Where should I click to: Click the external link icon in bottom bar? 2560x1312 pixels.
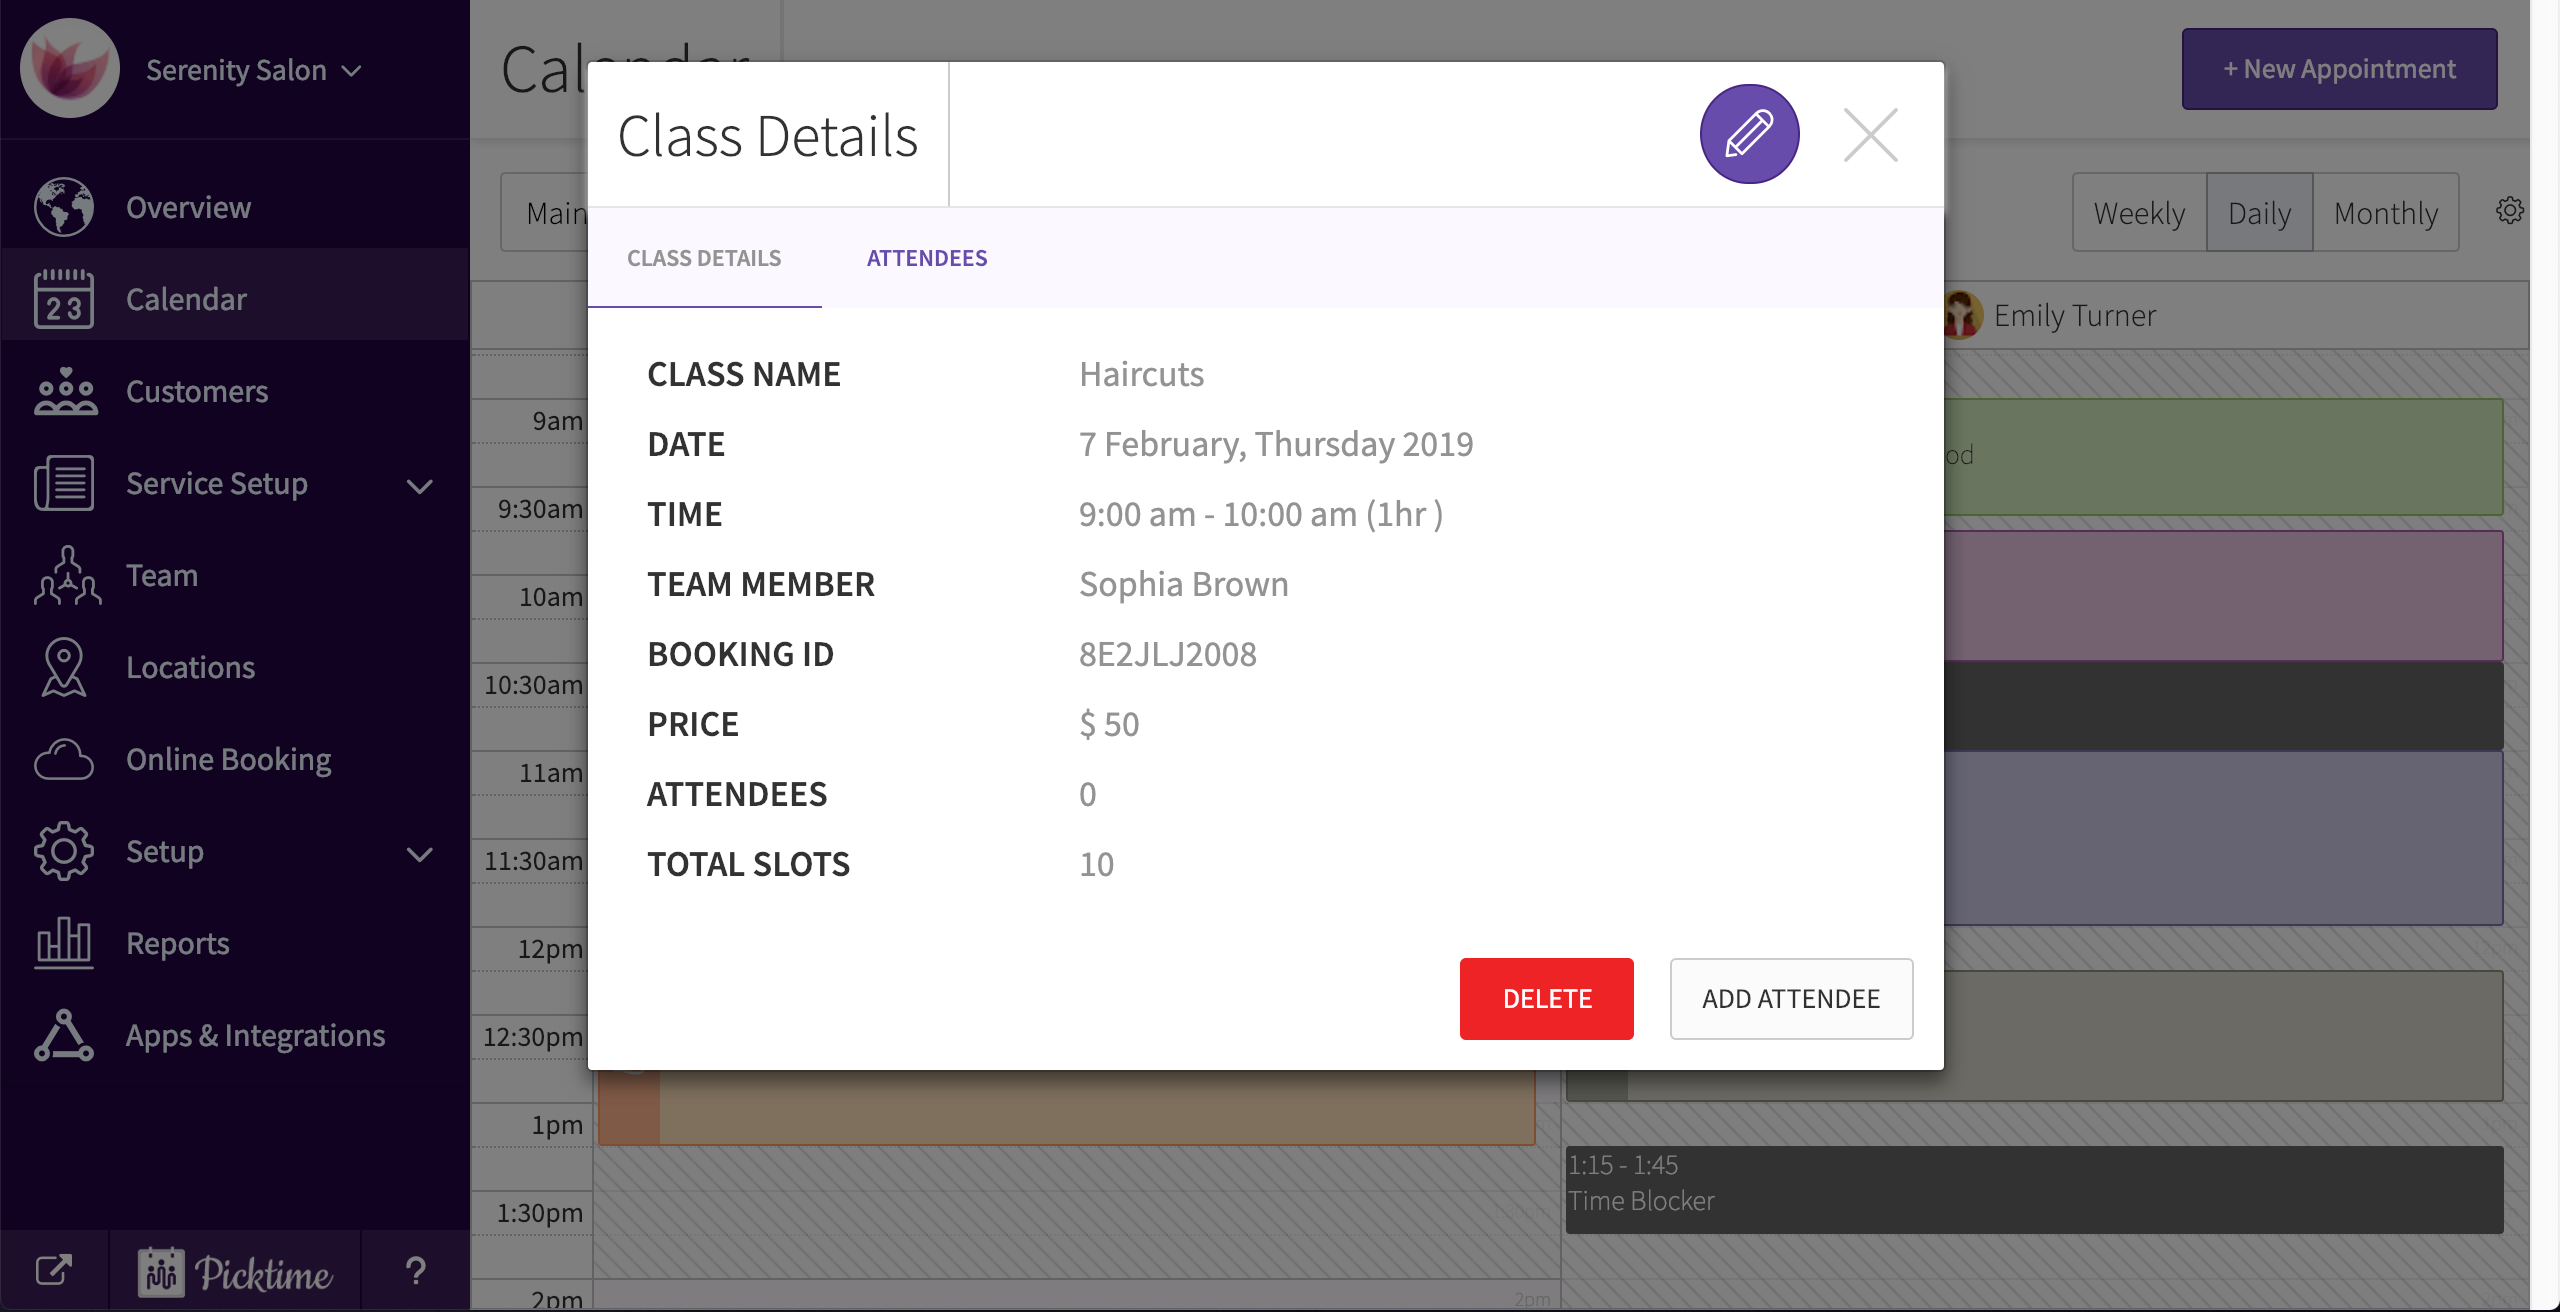point(53,1271)
